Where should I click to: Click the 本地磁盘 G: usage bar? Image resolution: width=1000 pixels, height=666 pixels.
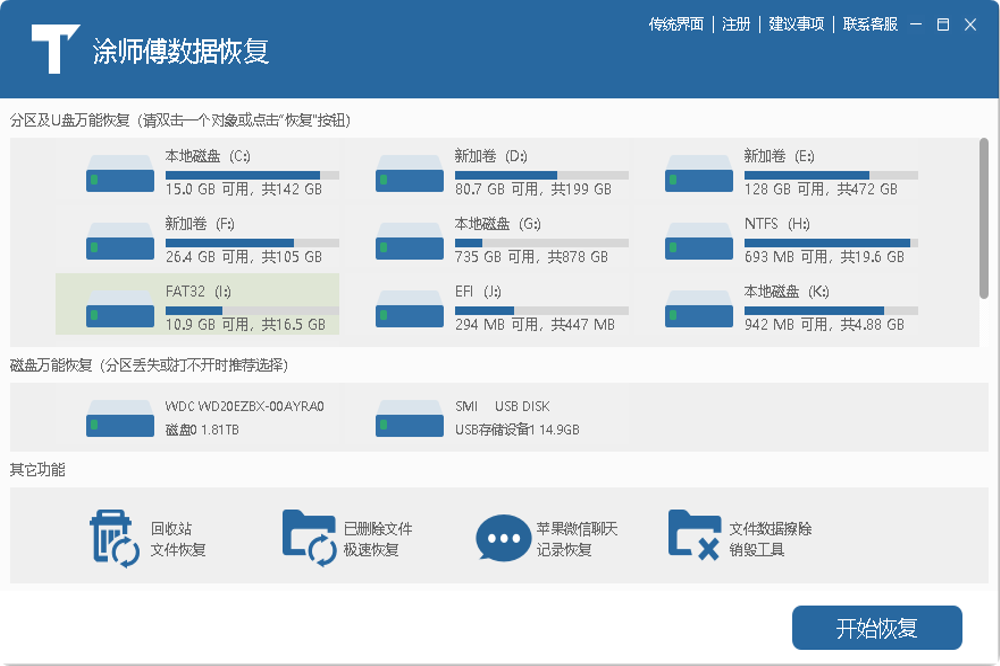(541, 243)
